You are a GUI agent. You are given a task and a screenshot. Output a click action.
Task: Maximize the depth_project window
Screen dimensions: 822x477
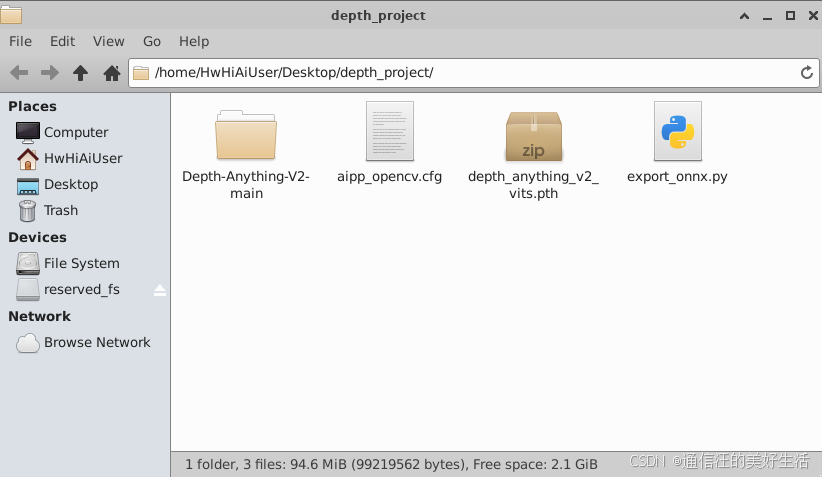tap(791, 16)
